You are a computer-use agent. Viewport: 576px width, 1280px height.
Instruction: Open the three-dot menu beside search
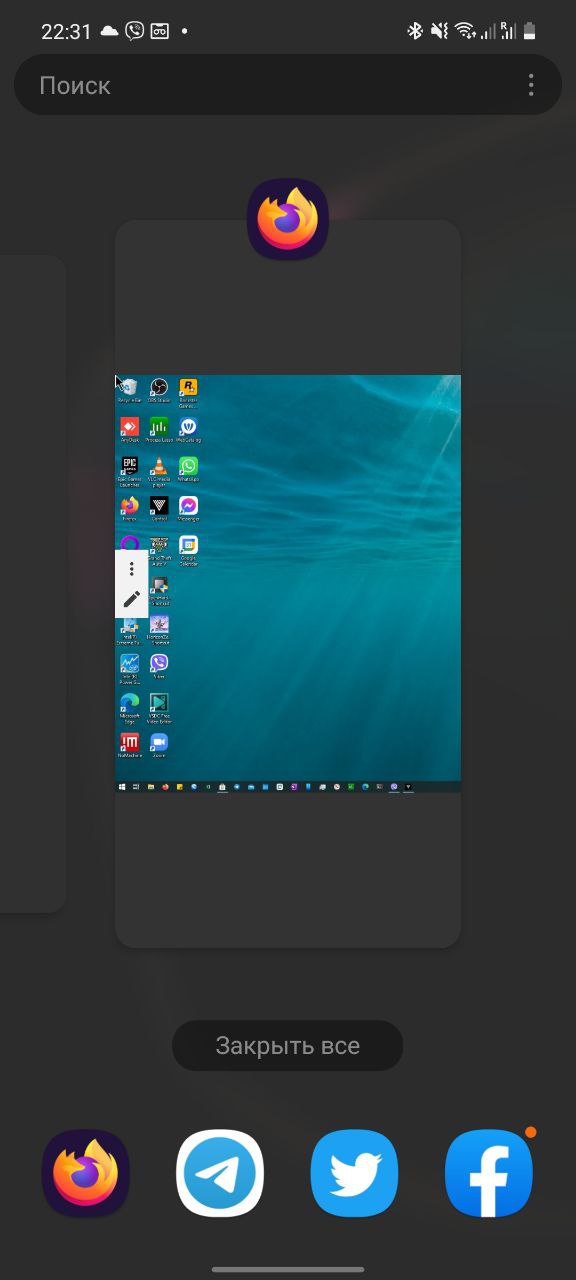click(x=531, y=85)
